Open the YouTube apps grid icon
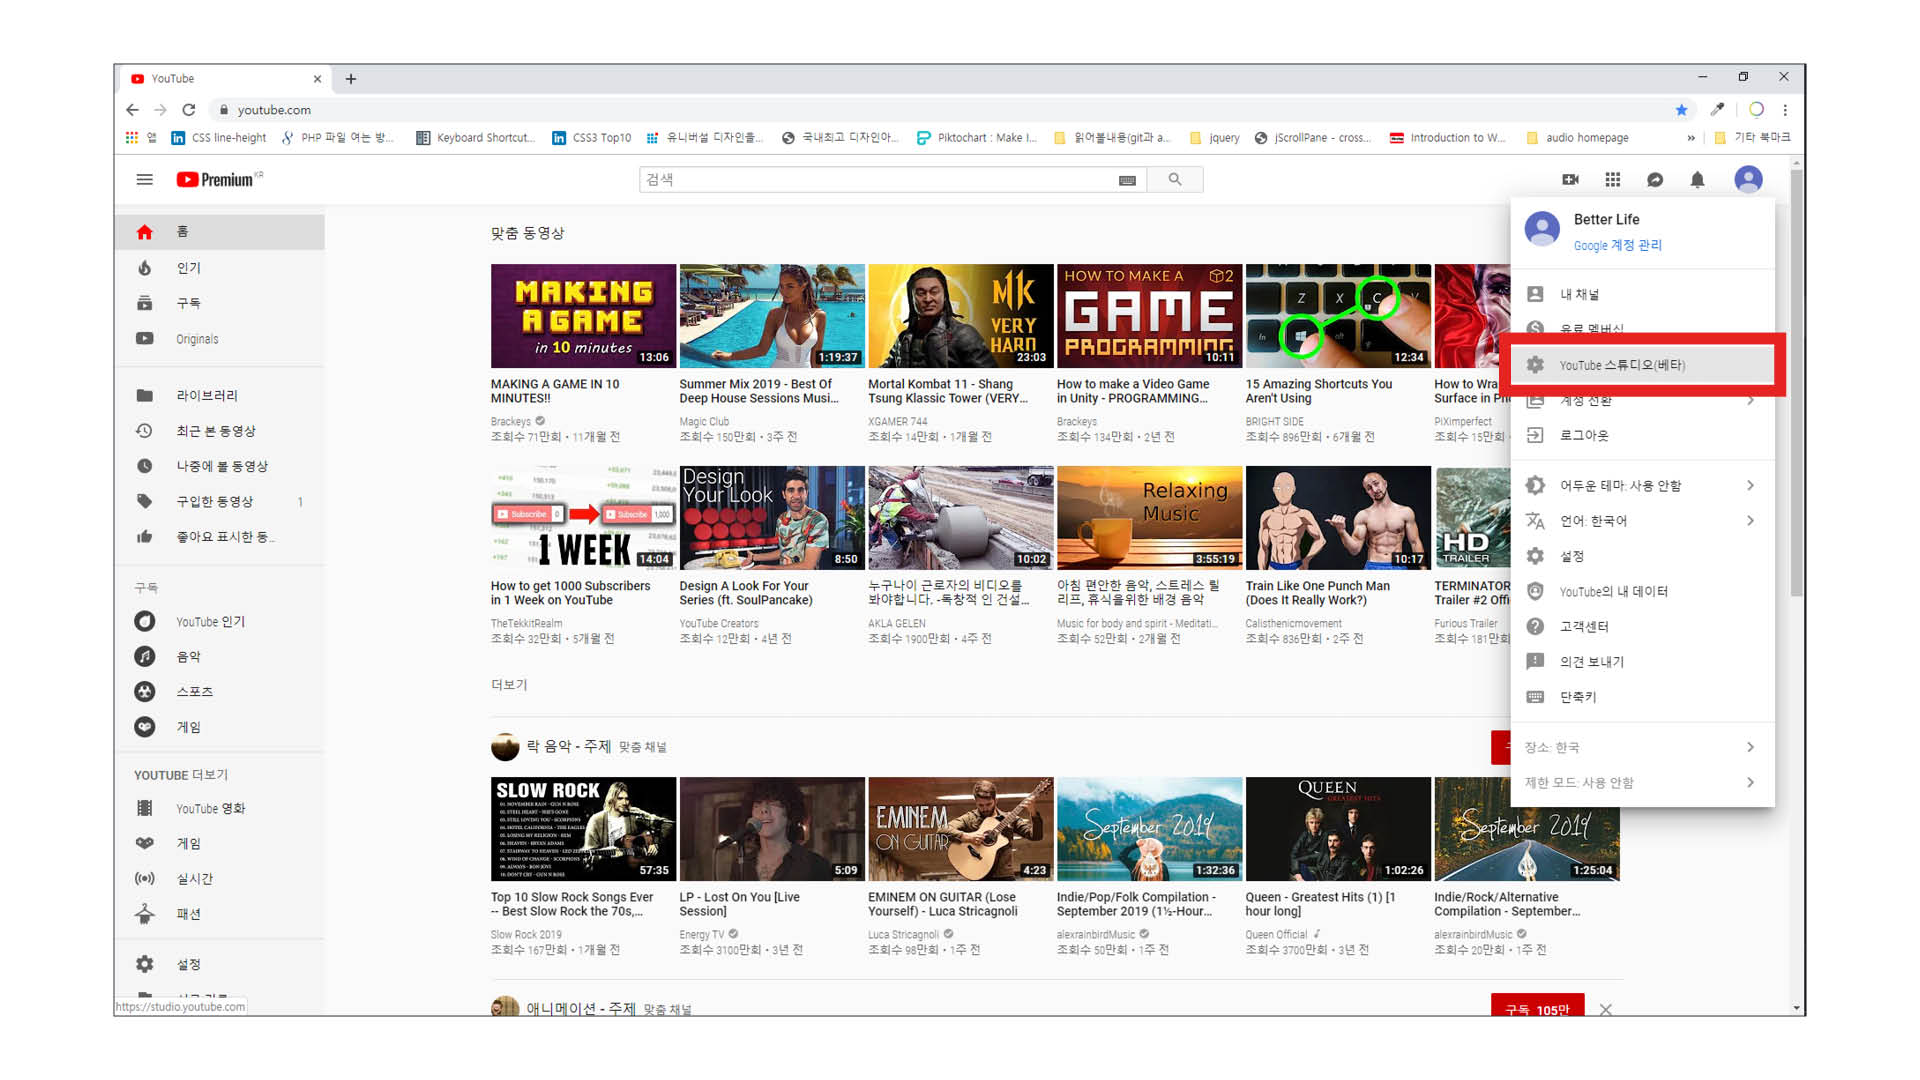The image size is (1920, 1080). tap(1613, 180)
